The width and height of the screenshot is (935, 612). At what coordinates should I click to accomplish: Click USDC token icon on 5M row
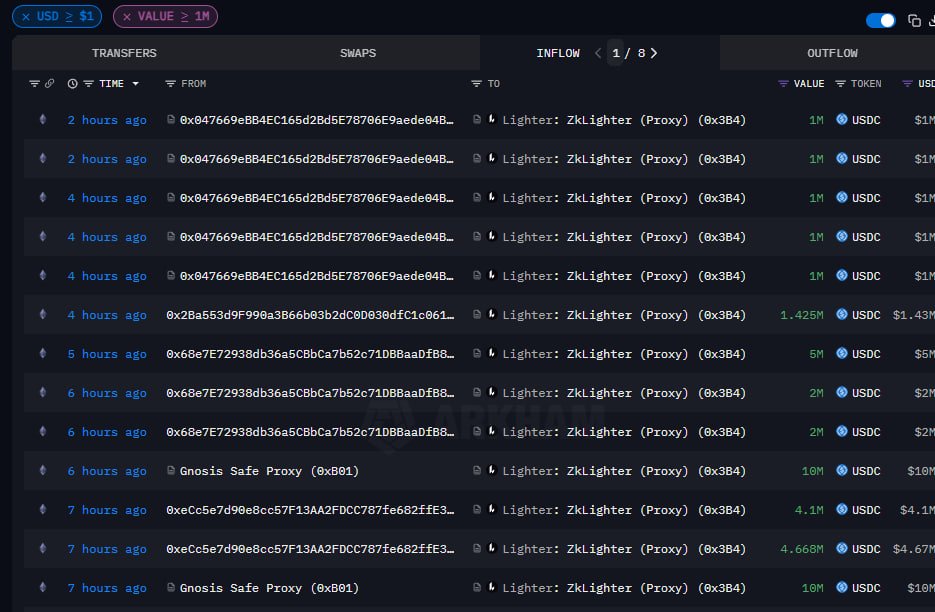click(x=841, y=353)
